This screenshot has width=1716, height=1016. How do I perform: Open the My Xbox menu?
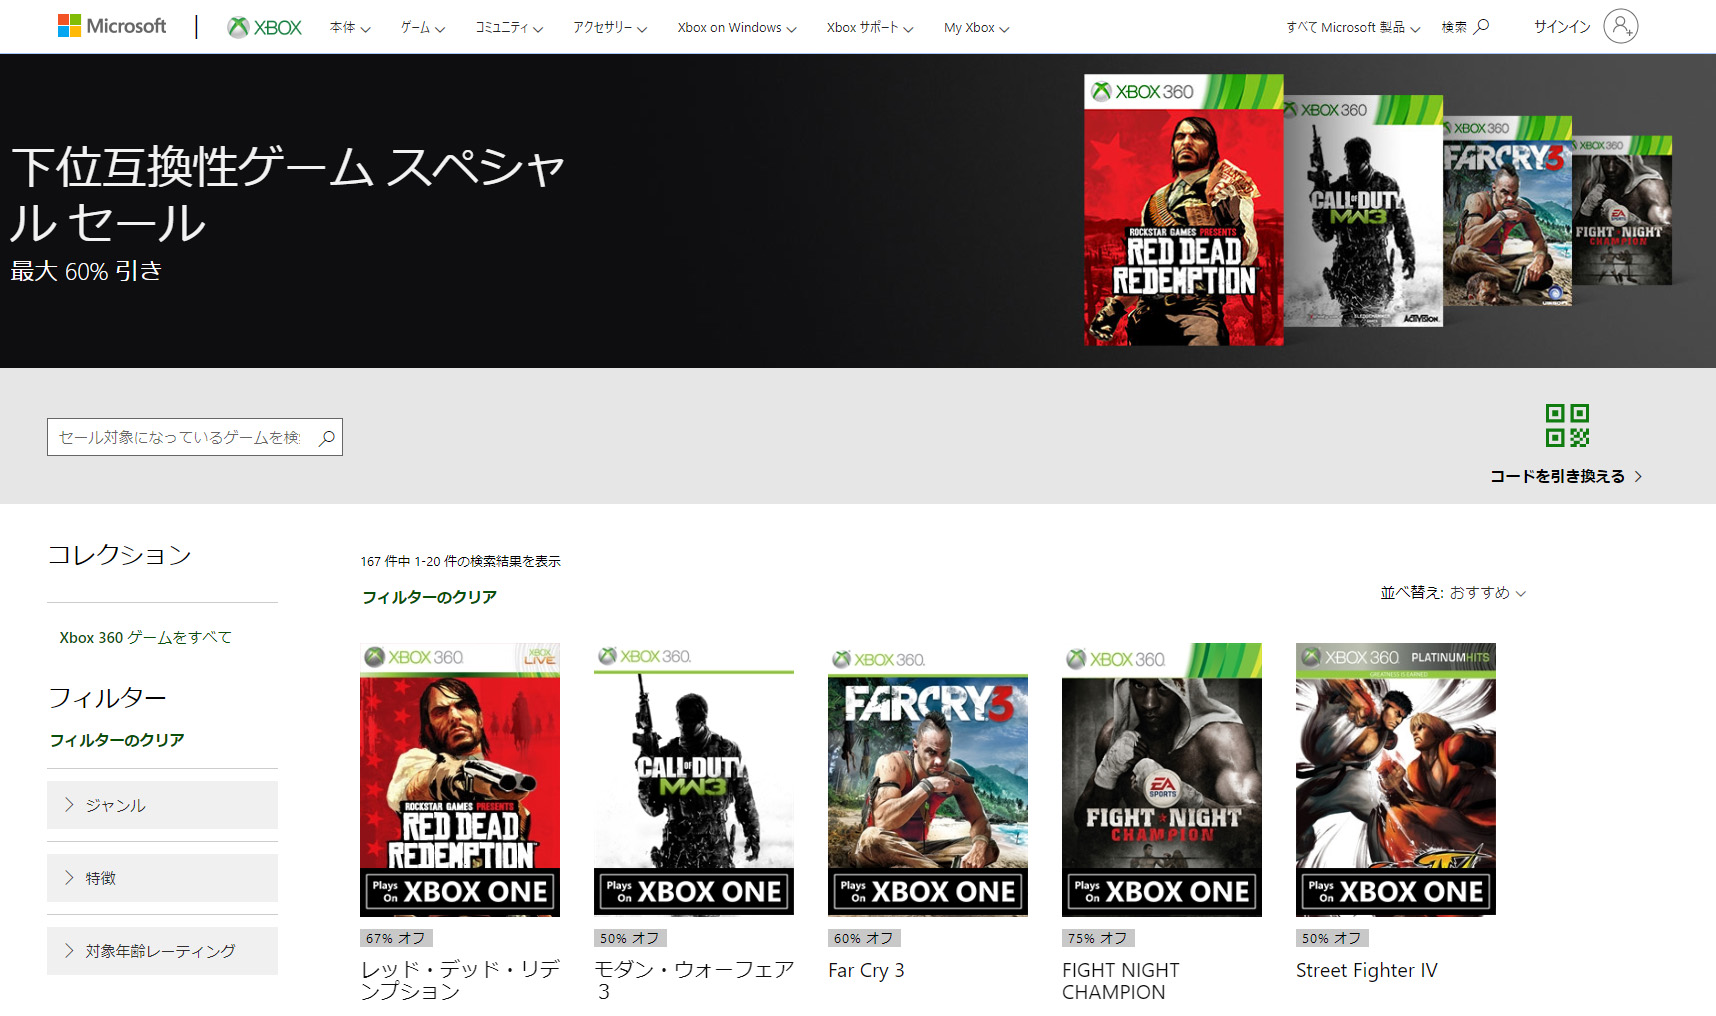tap(977, 28)
